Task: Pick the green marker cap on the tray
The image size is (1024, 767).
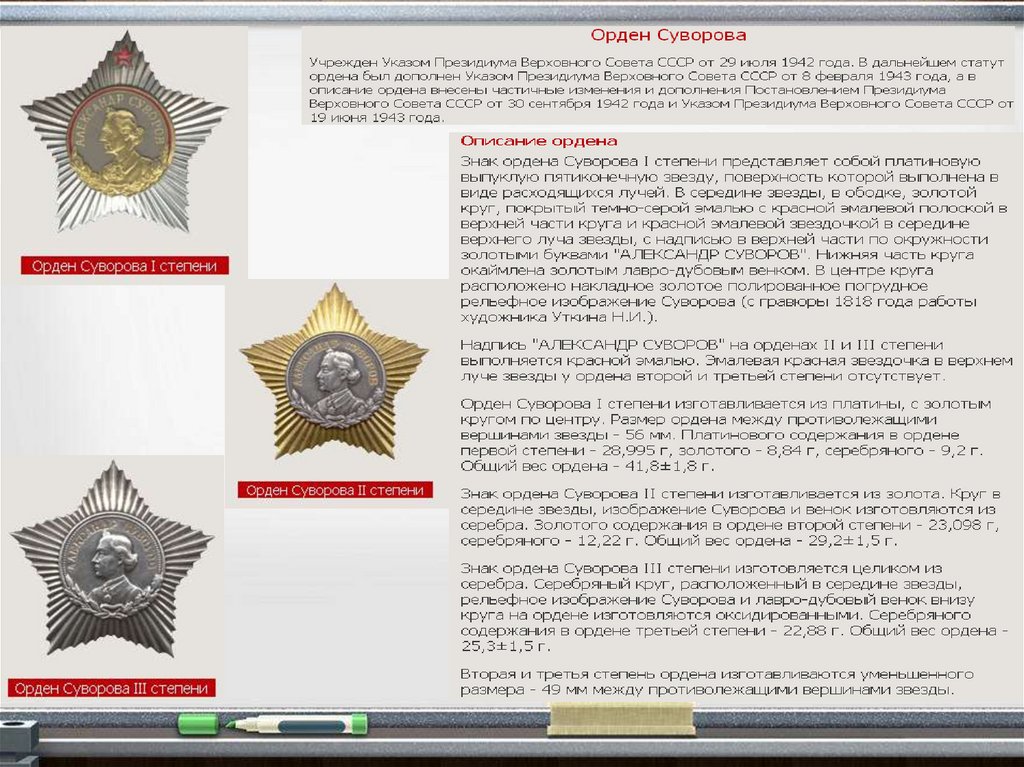Action: click(198, 724)
